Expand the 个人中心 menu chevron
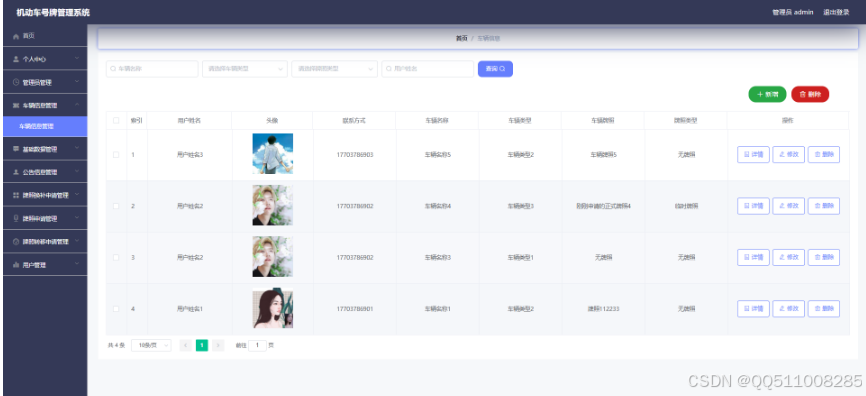This screenshot has height=396, width=866. pos(77,58)
